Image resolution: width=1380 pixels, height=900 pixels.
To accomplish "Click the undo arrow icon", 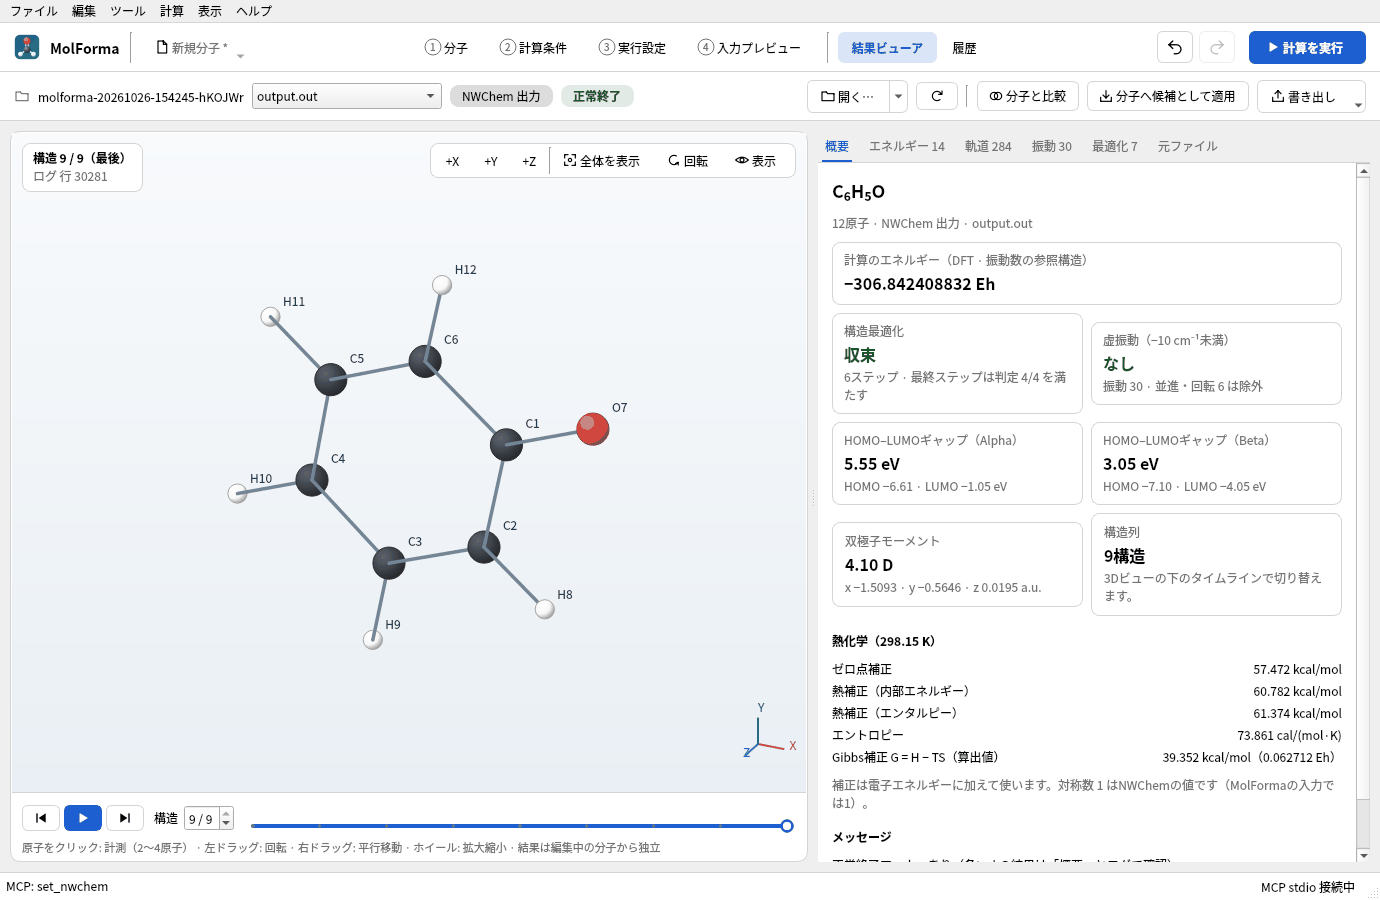I will click(x=1175, y=47).
